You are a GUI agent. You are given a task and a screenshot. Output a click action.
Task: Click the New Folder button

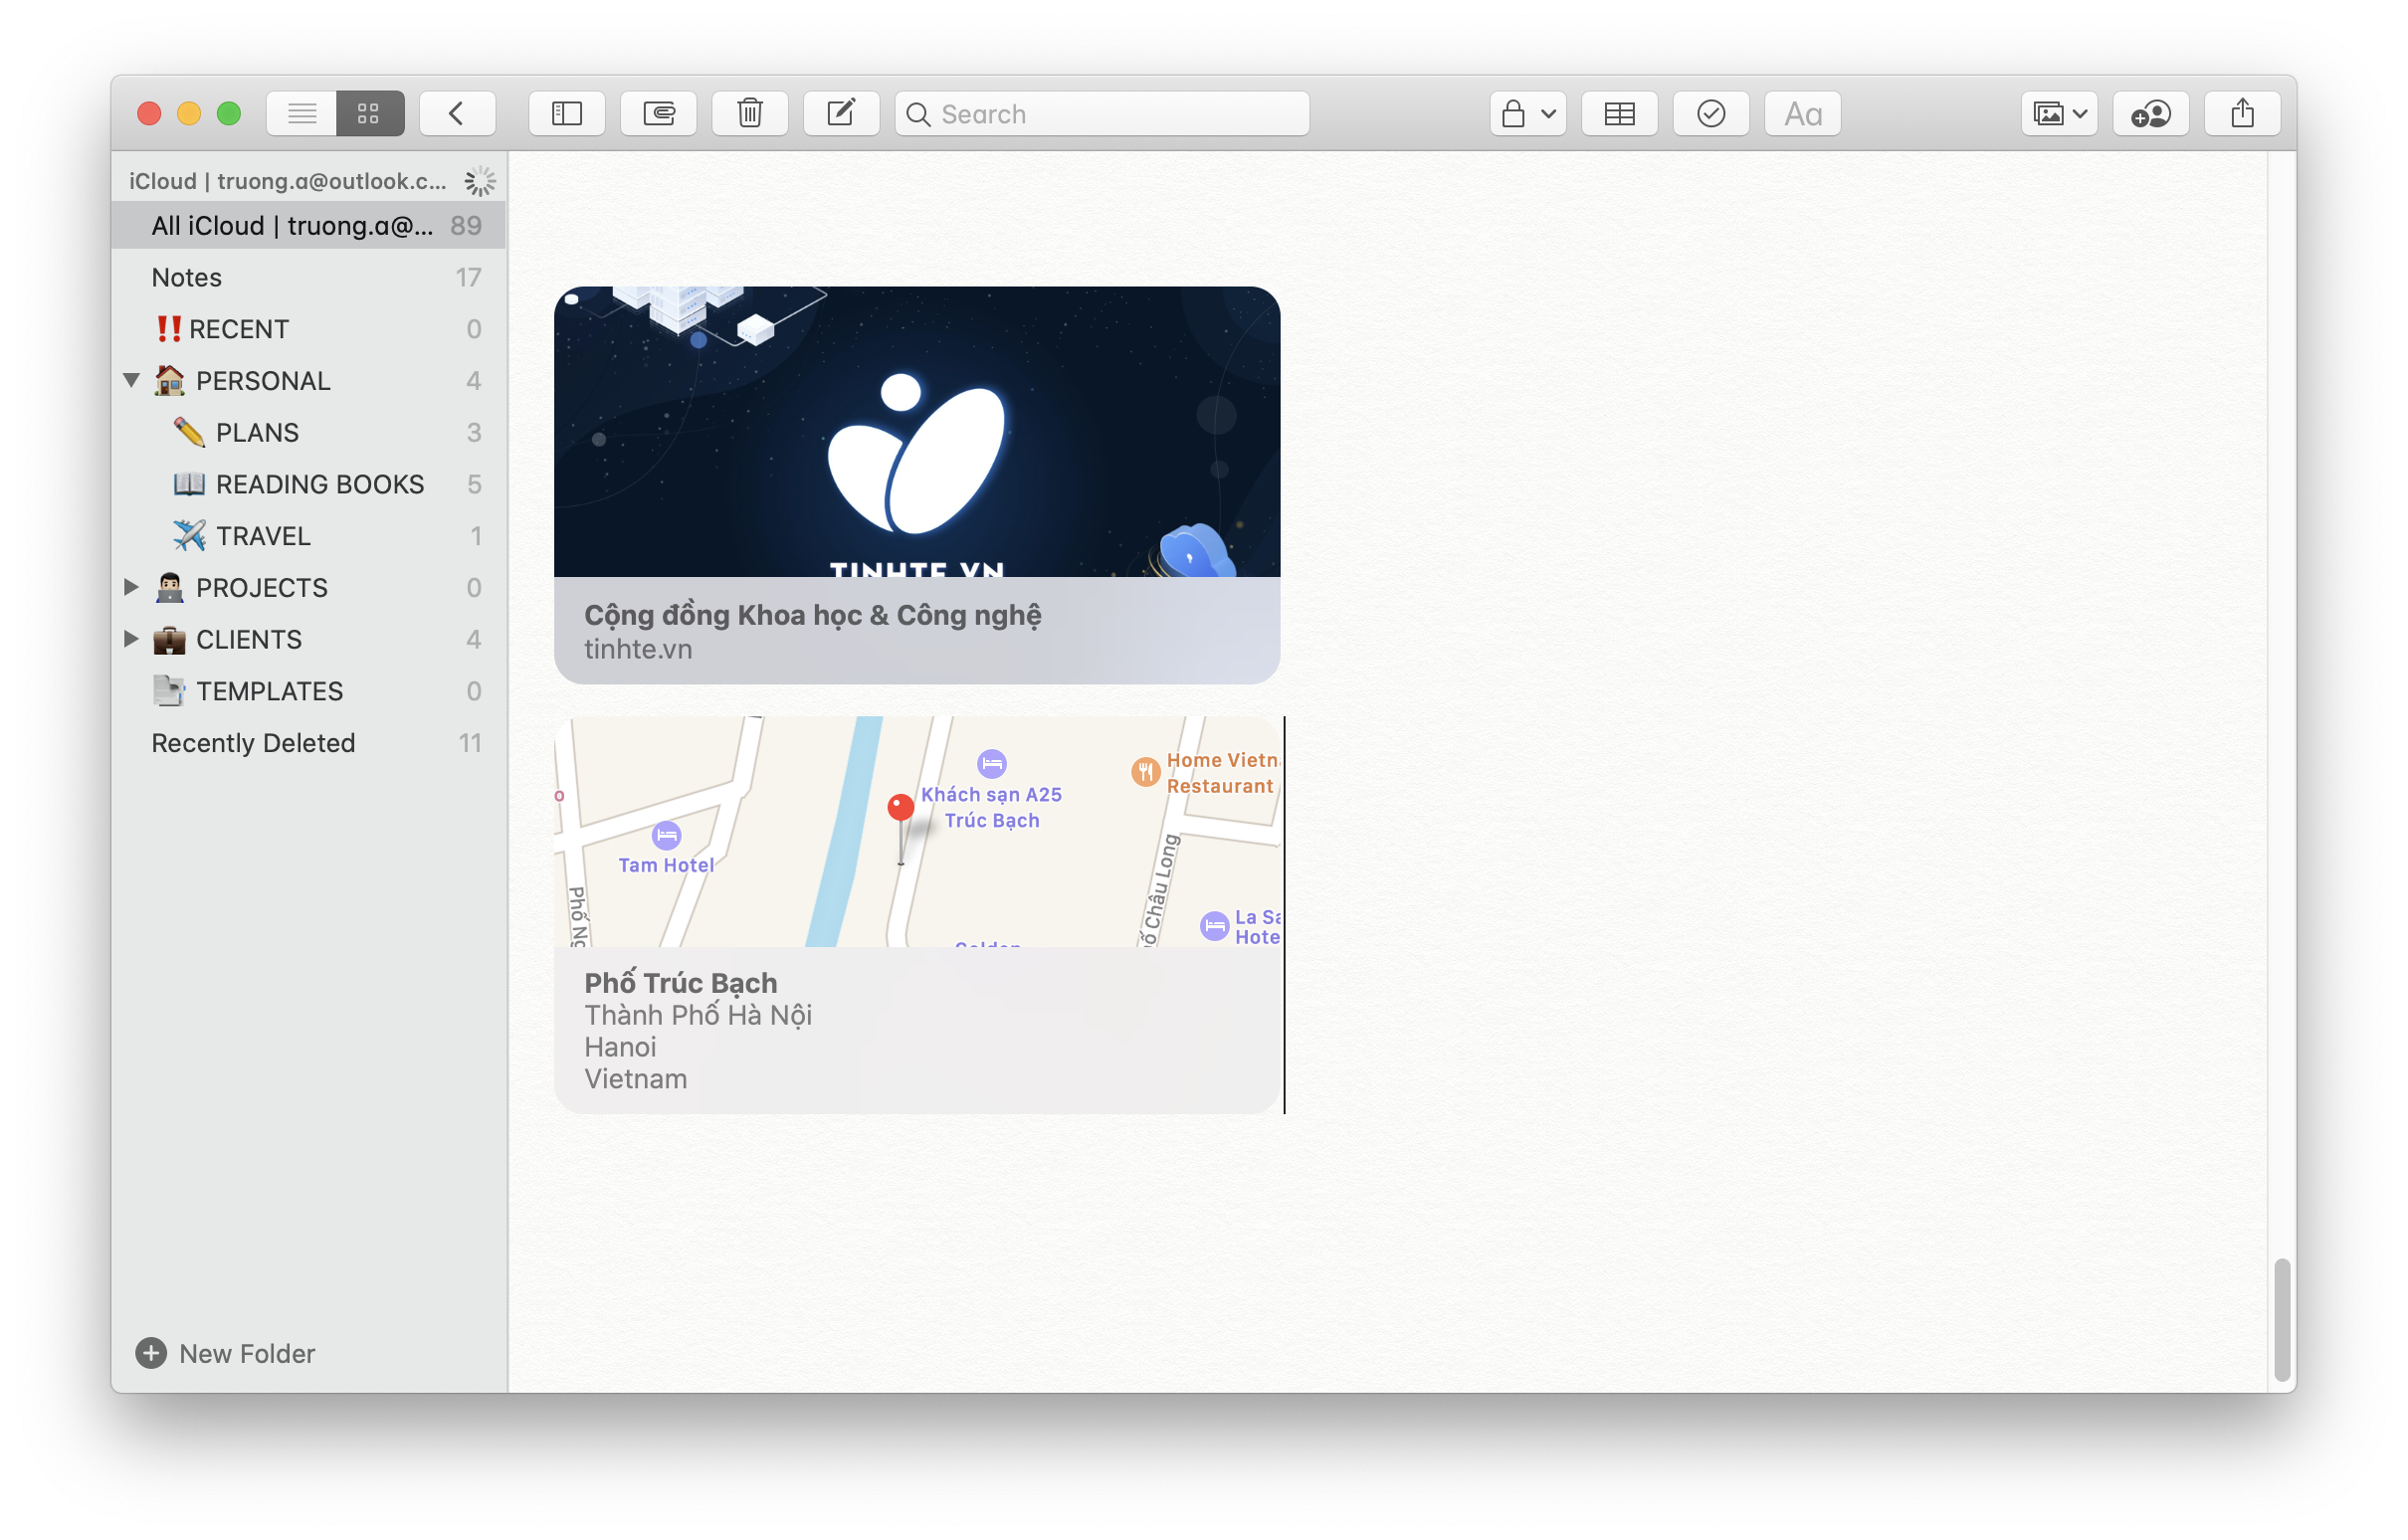pyautogui.click(x=226, y=1353)
